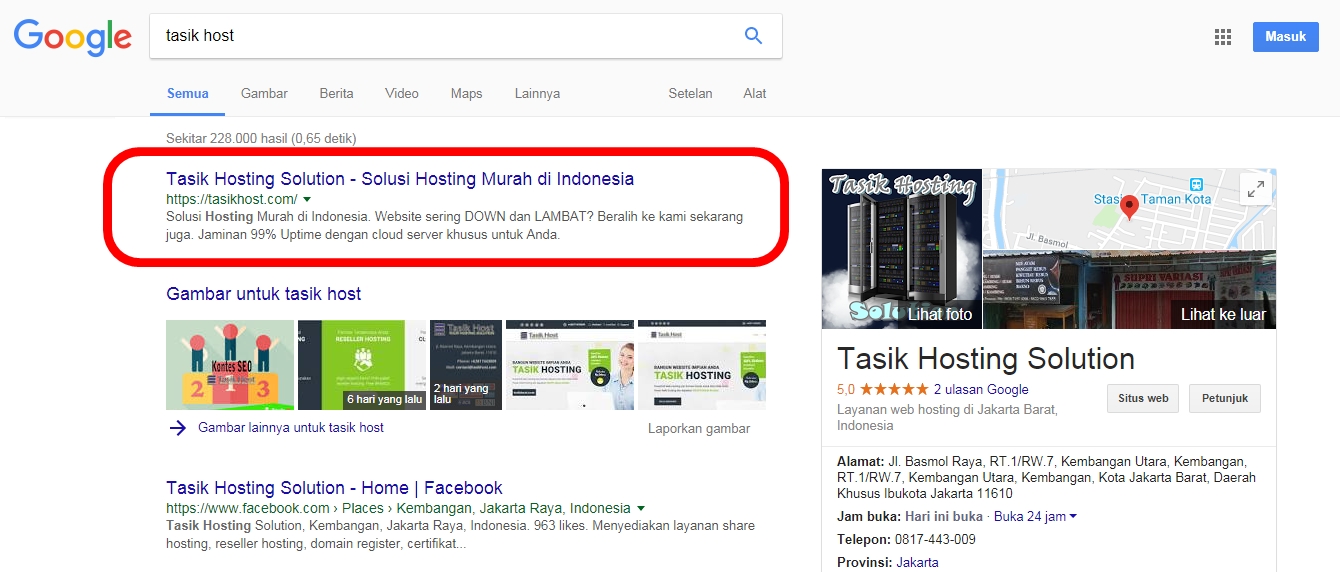Click the Facebook URL breadcrumb text
1340x572 pixels.
click(398, 508)
